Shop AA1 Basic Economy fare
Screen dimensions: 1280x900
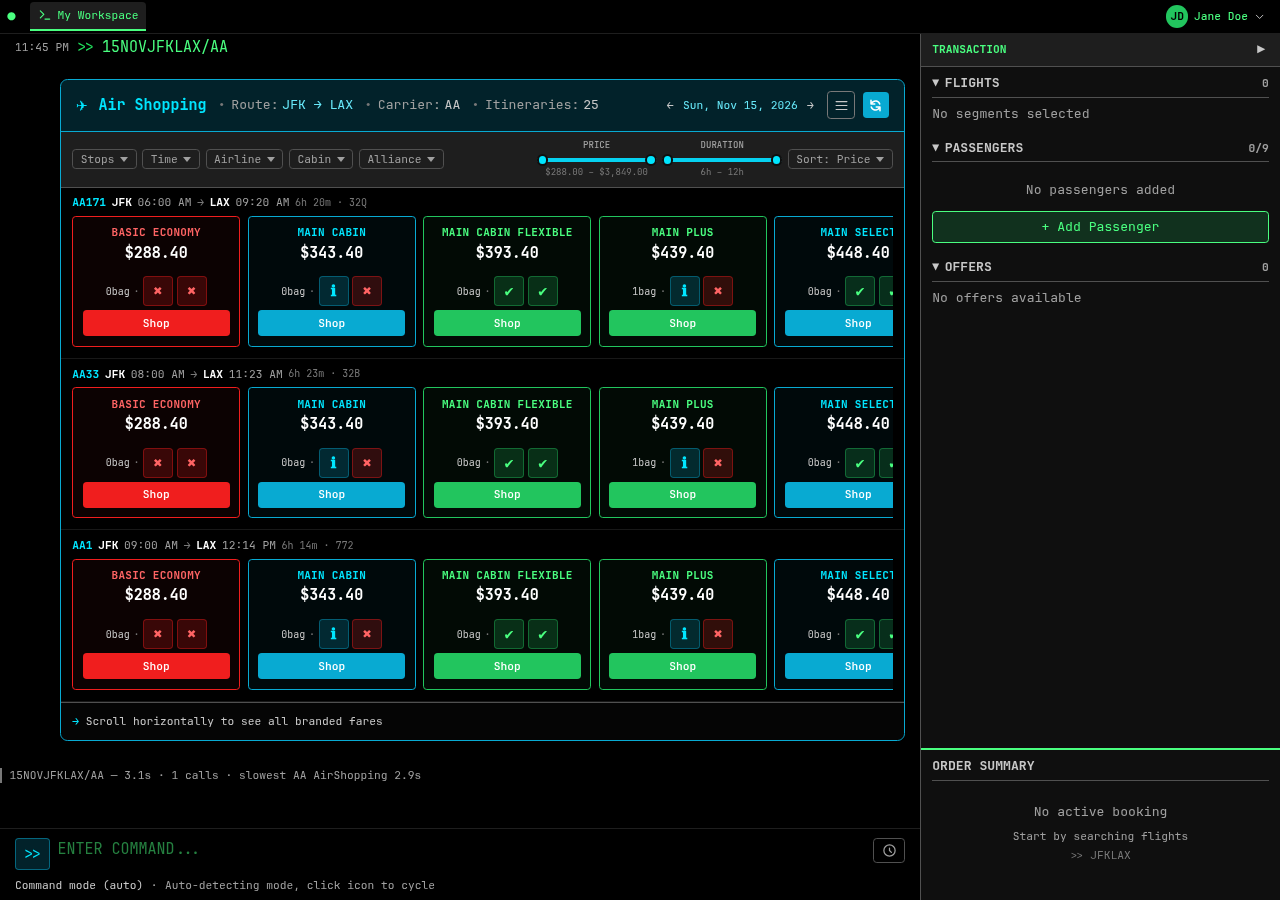(156, 666)
